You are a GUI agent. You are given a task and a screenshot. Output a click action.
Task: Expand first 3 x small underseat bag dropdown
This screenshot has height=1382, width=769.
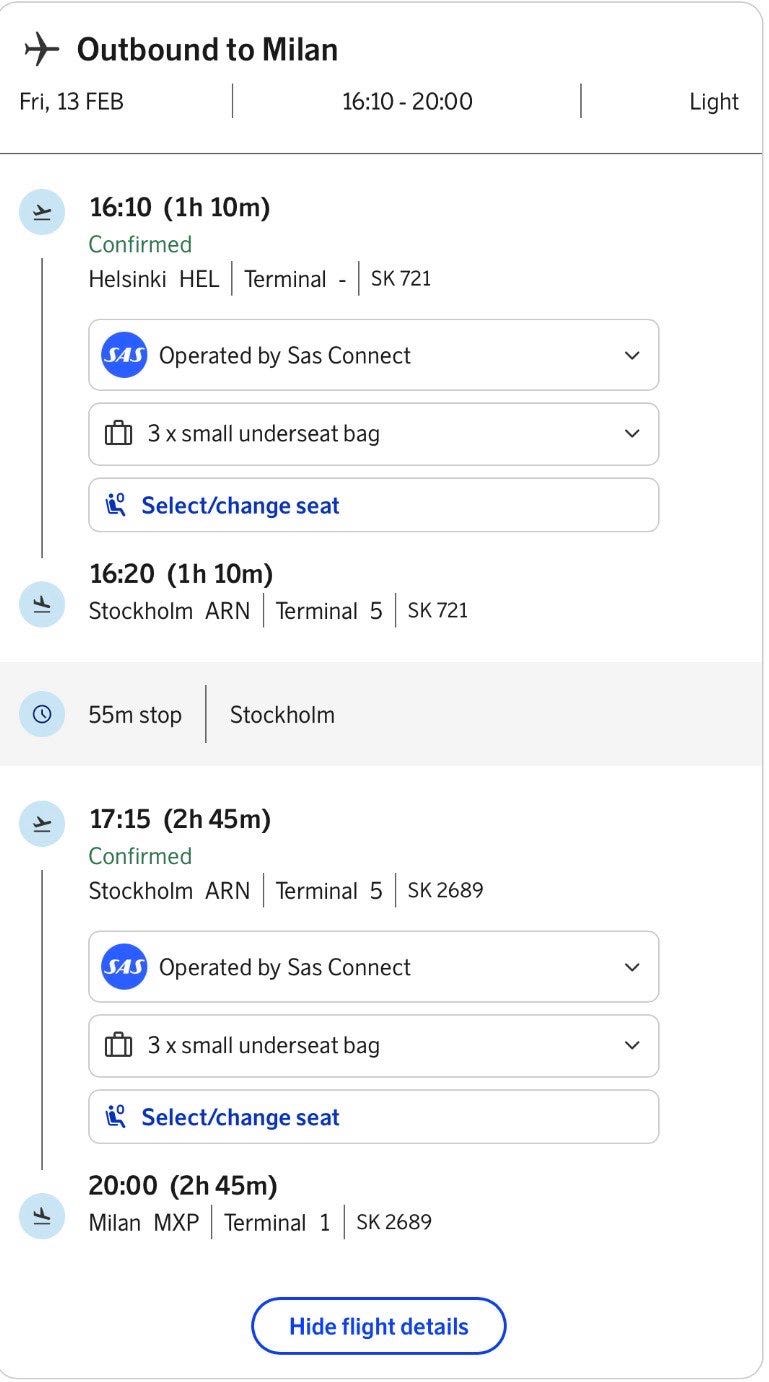point(631,434)
